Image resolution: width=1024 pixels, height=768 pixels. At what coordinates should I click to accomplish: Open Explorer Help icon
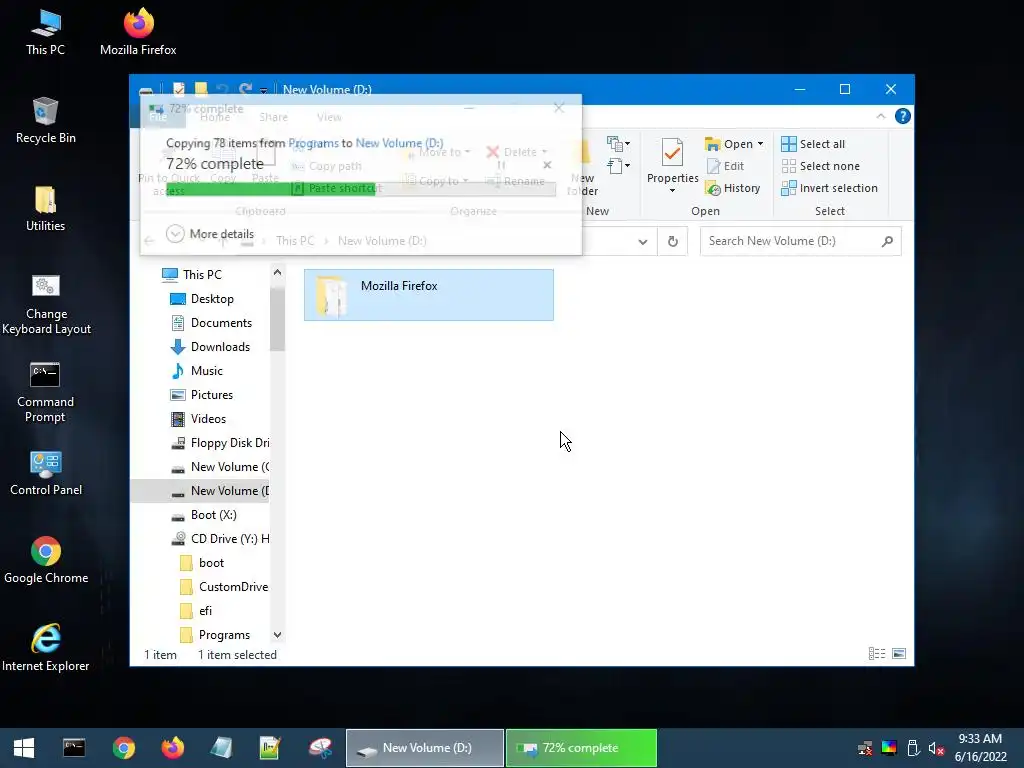pos(903,116)
